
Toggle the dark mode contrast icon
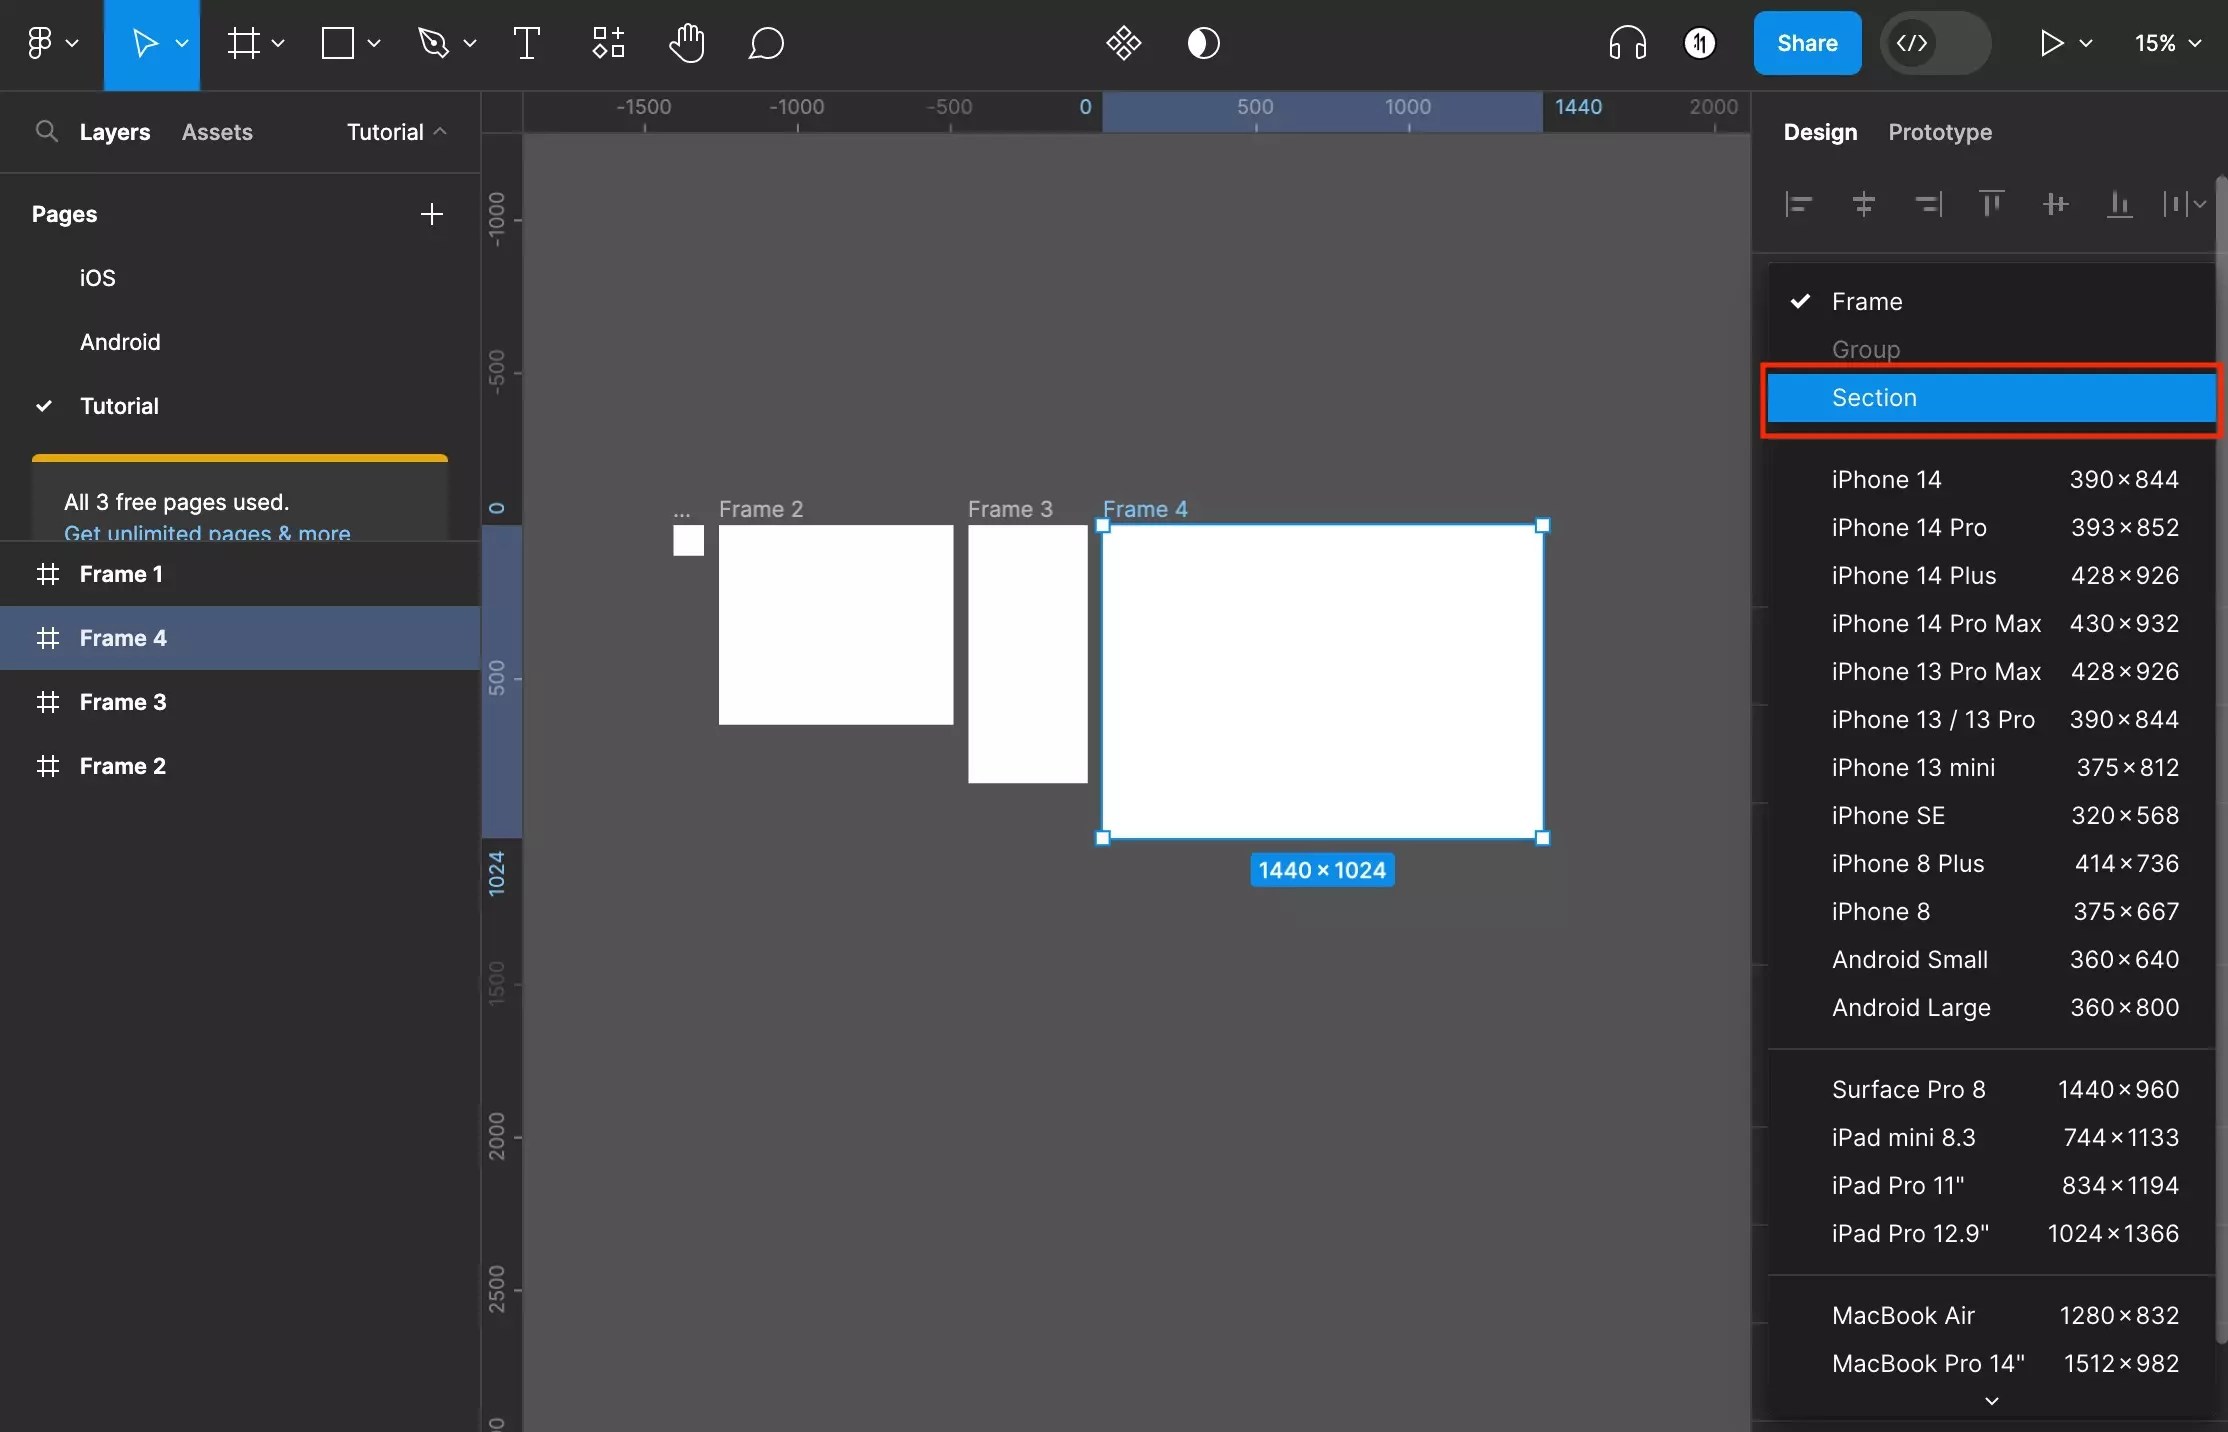click(1203, 44)
